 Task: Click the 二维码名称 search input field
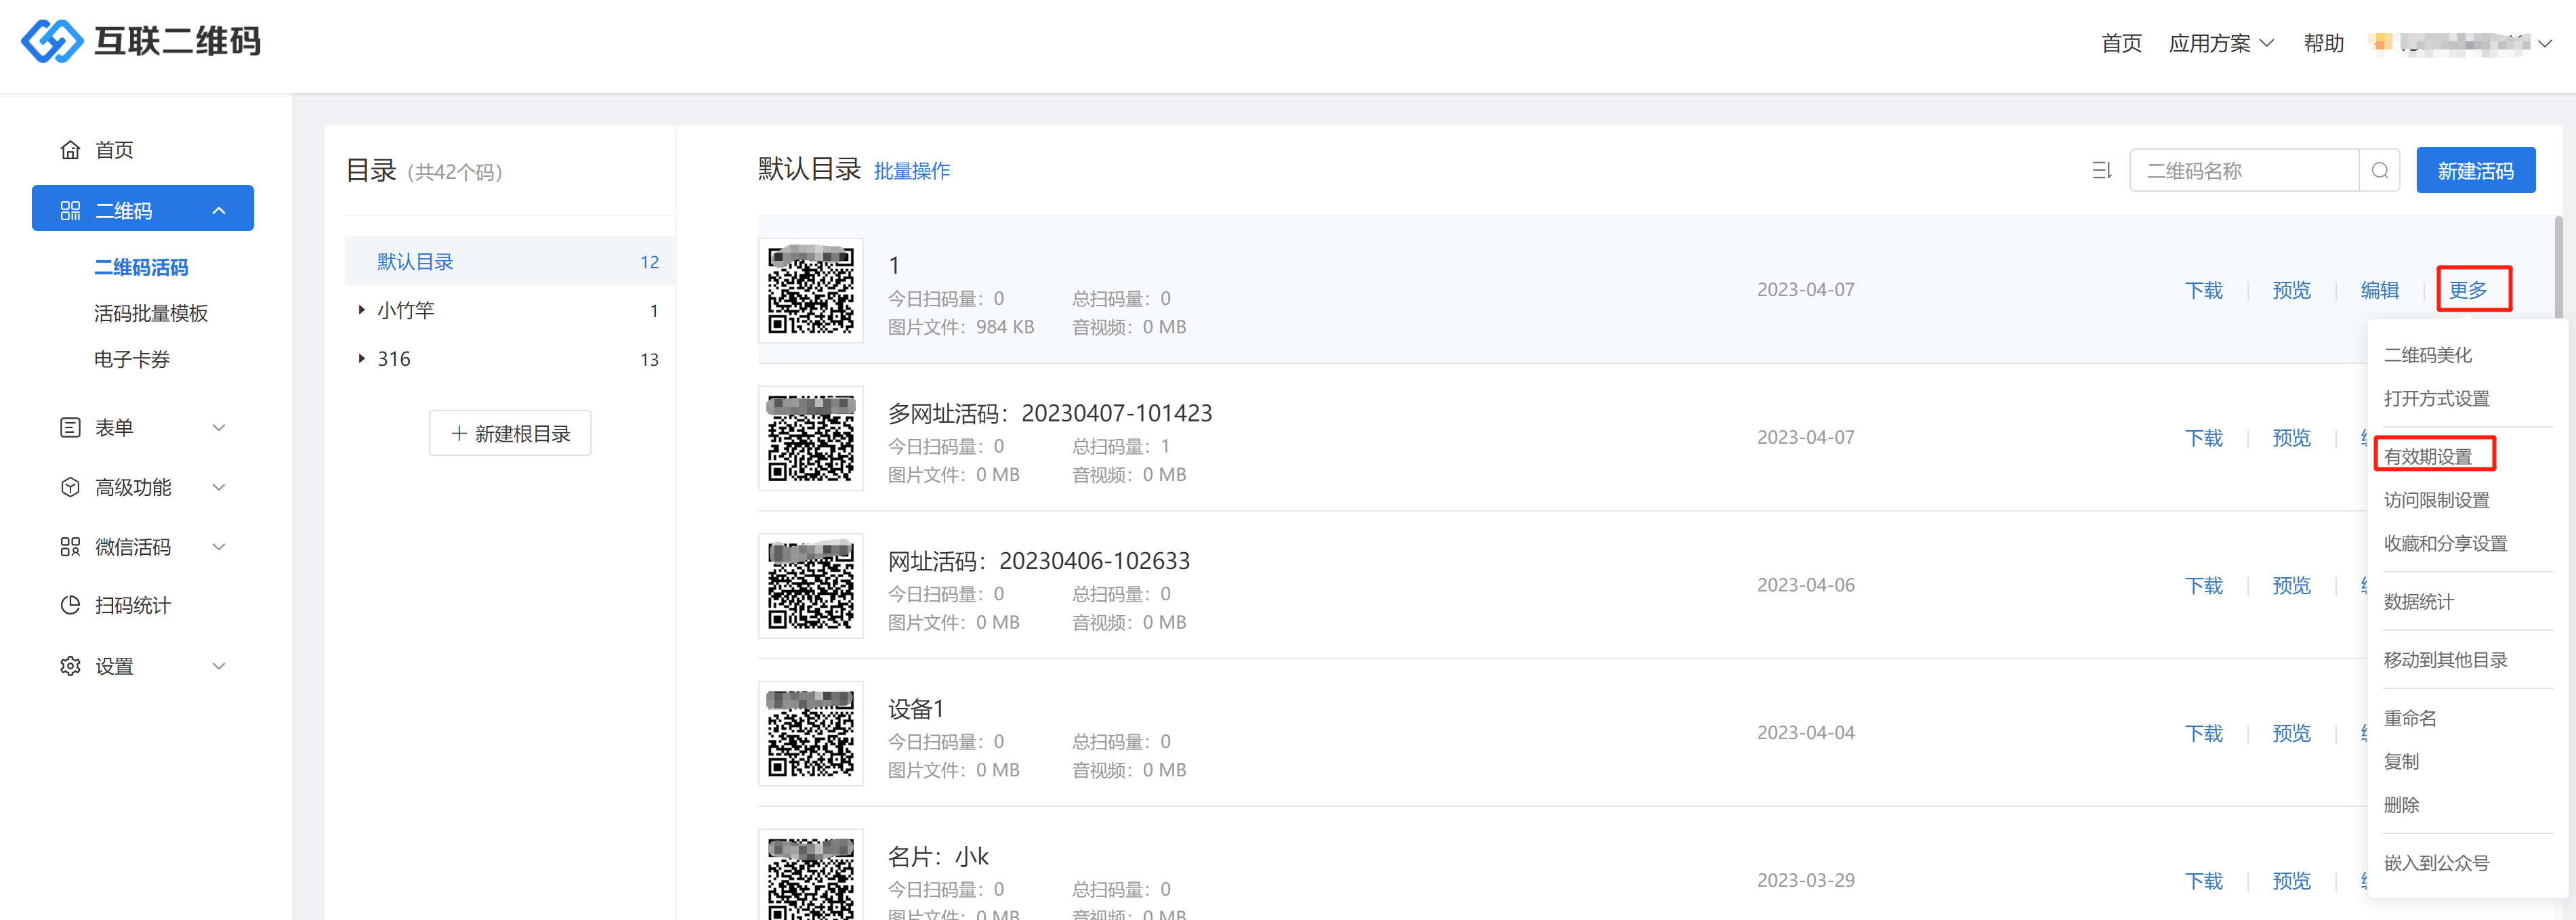[2243, 171]
